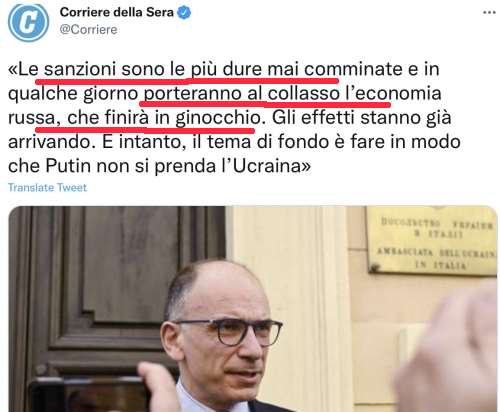
Task: Click the Translate Tweet link
Action: point(47,187)
